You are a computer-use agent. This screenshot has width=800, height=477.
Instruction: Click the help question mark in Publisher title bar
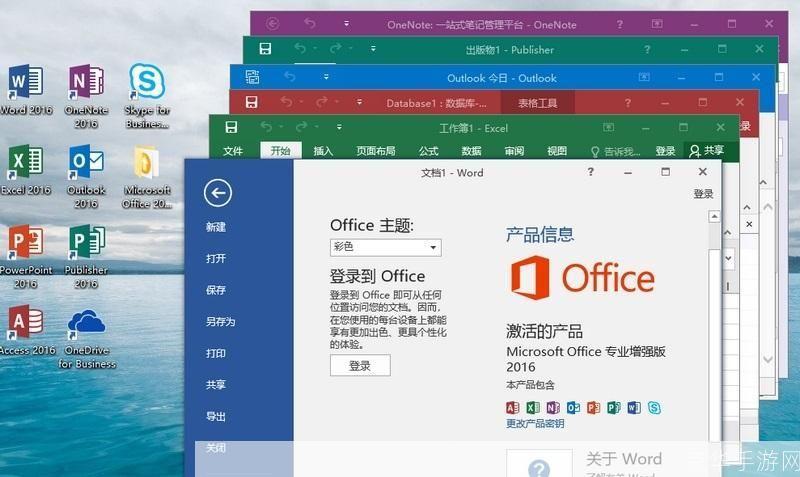(x=647, y=49)
